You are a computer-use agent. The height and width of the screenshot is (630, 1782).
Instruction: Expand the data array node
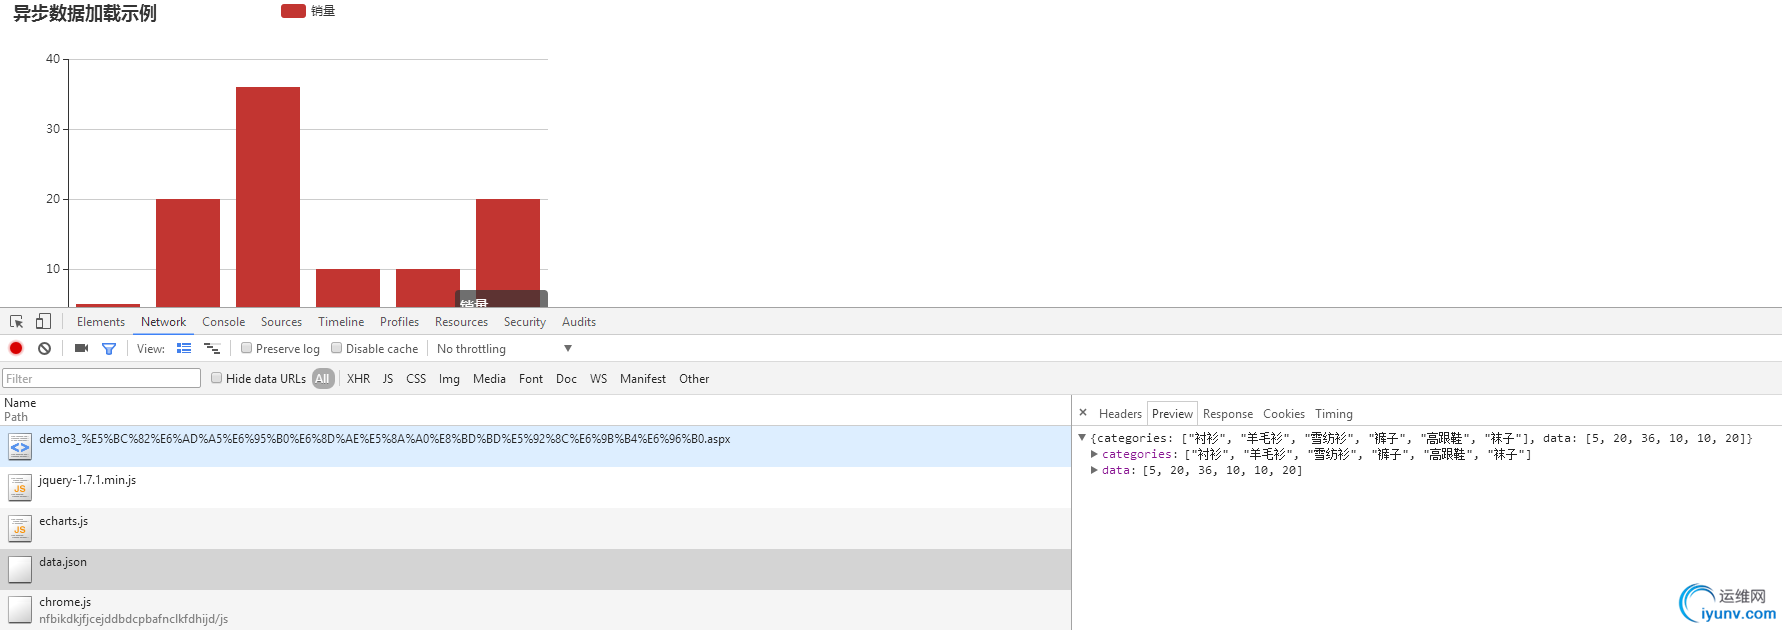pyautogui.click(x=1094, y=470)
